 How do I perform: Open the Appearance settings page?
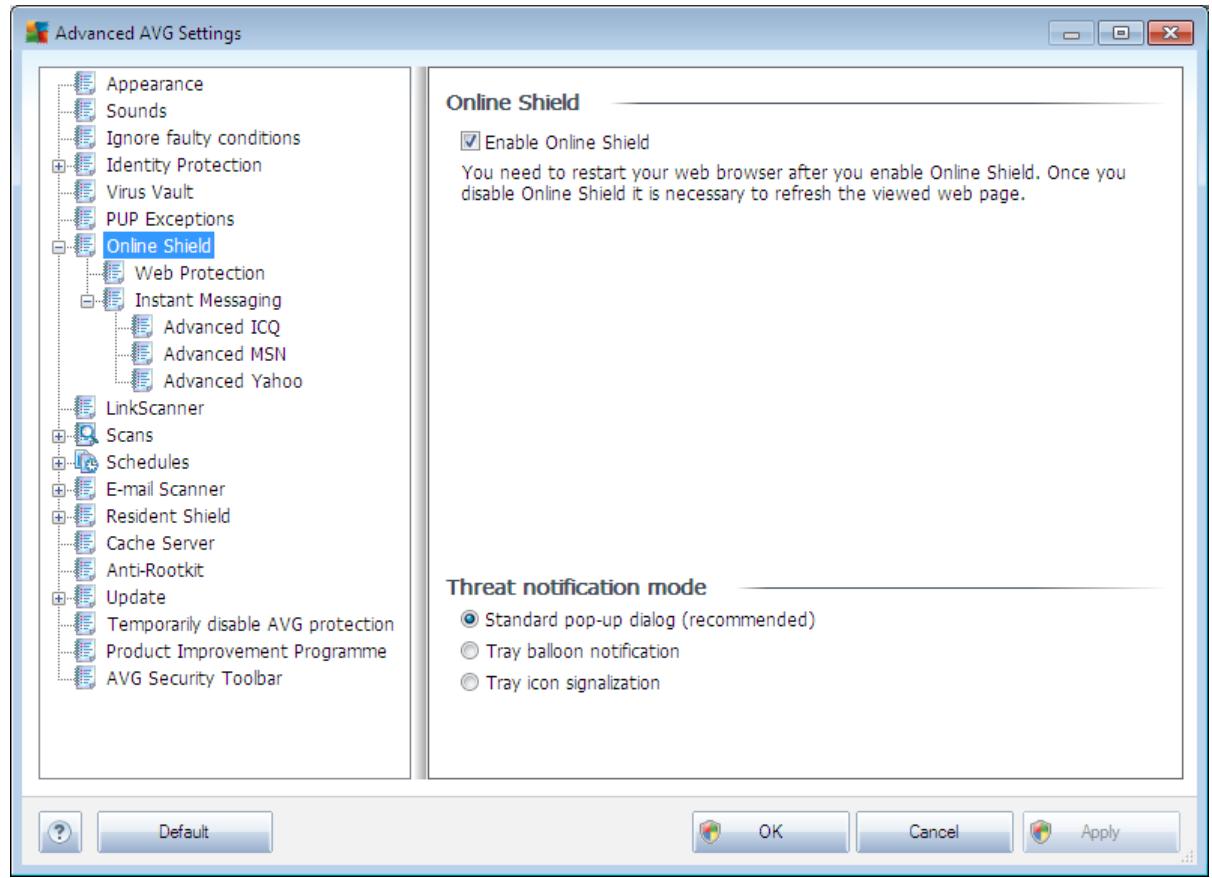pos(155,84)
